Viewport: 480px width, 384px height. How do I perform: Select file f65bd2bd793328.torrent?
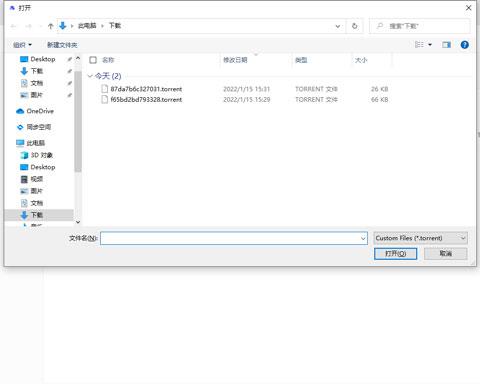[146, 99]
